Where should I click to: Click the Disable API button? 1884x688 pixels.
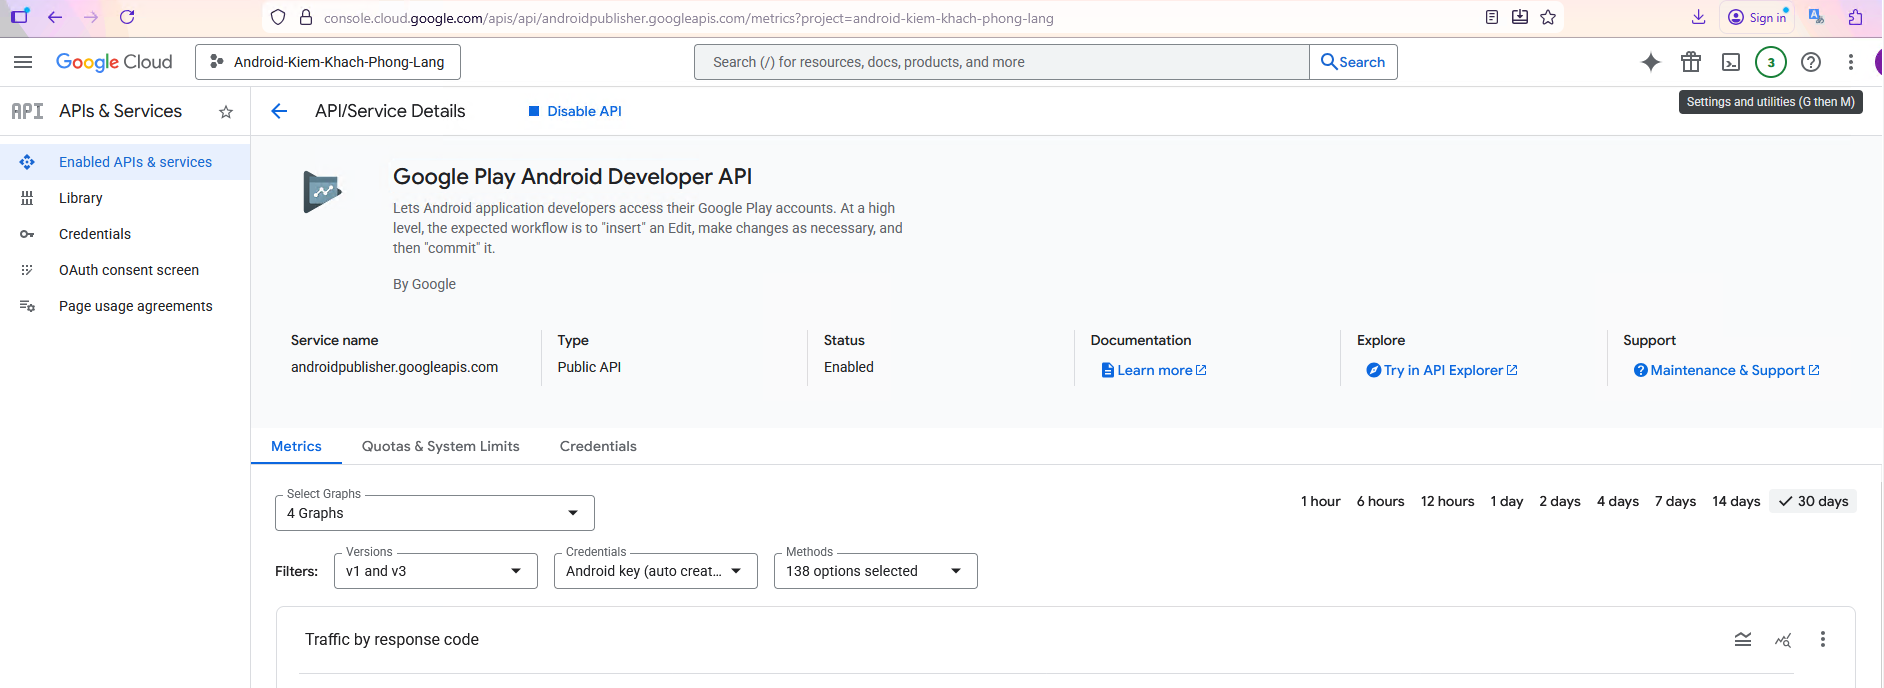coord(575,111)
